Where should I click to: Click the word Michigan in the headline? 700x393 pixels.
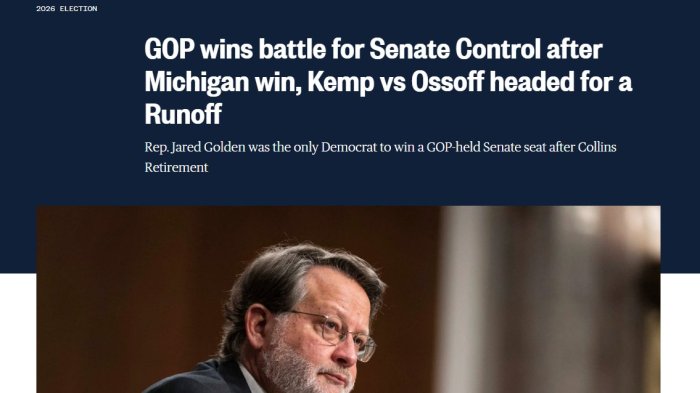pos(196,82)
